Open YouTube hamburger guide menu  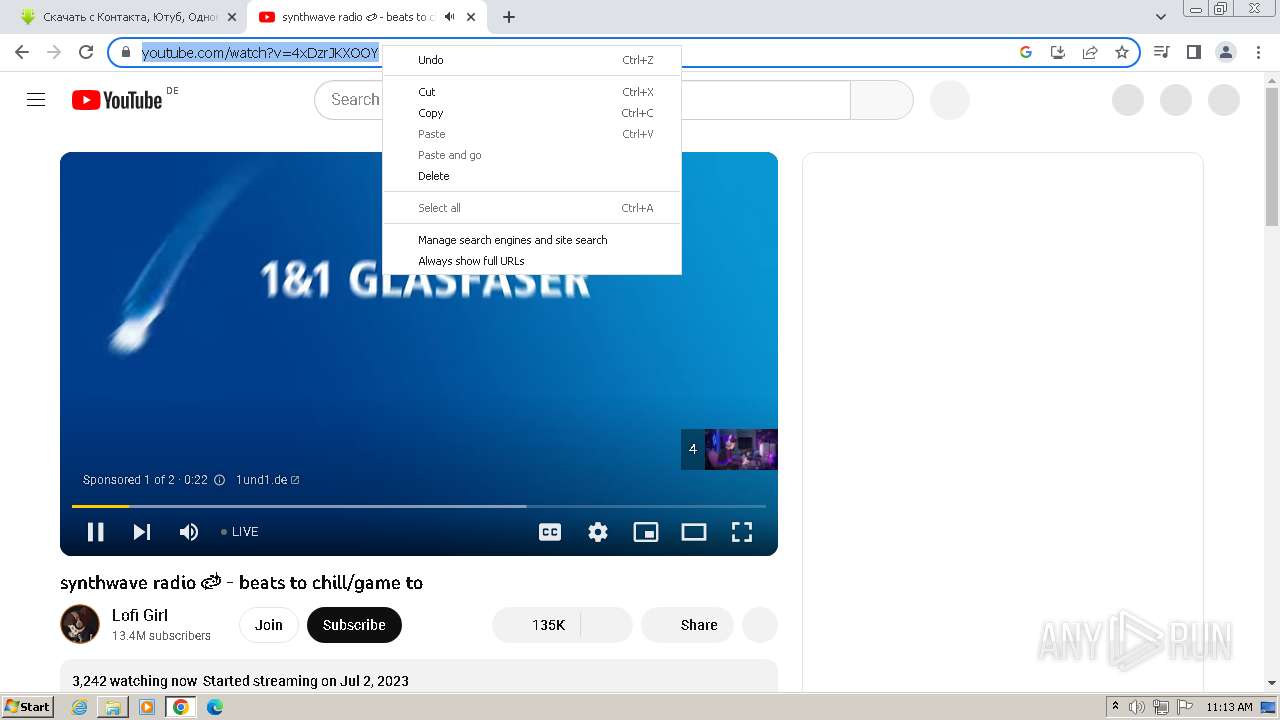tap(36, 100)
